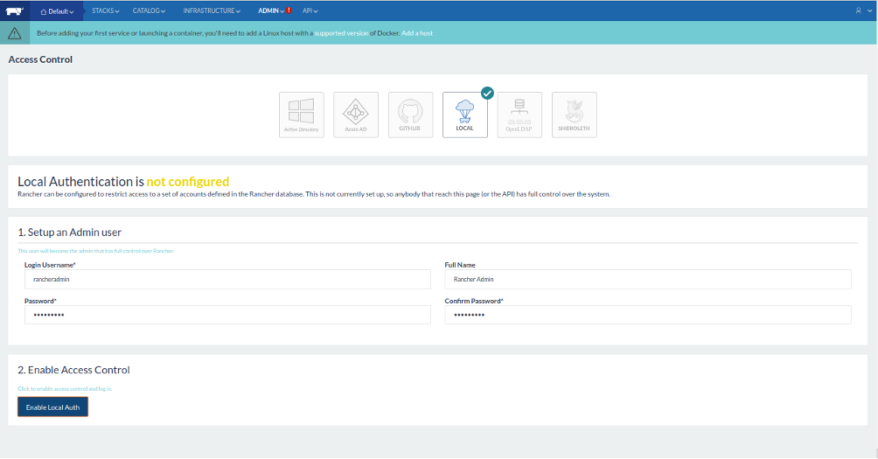Open the Admin menu
This screenshot has height=459, width=878.
pos(272,10)
